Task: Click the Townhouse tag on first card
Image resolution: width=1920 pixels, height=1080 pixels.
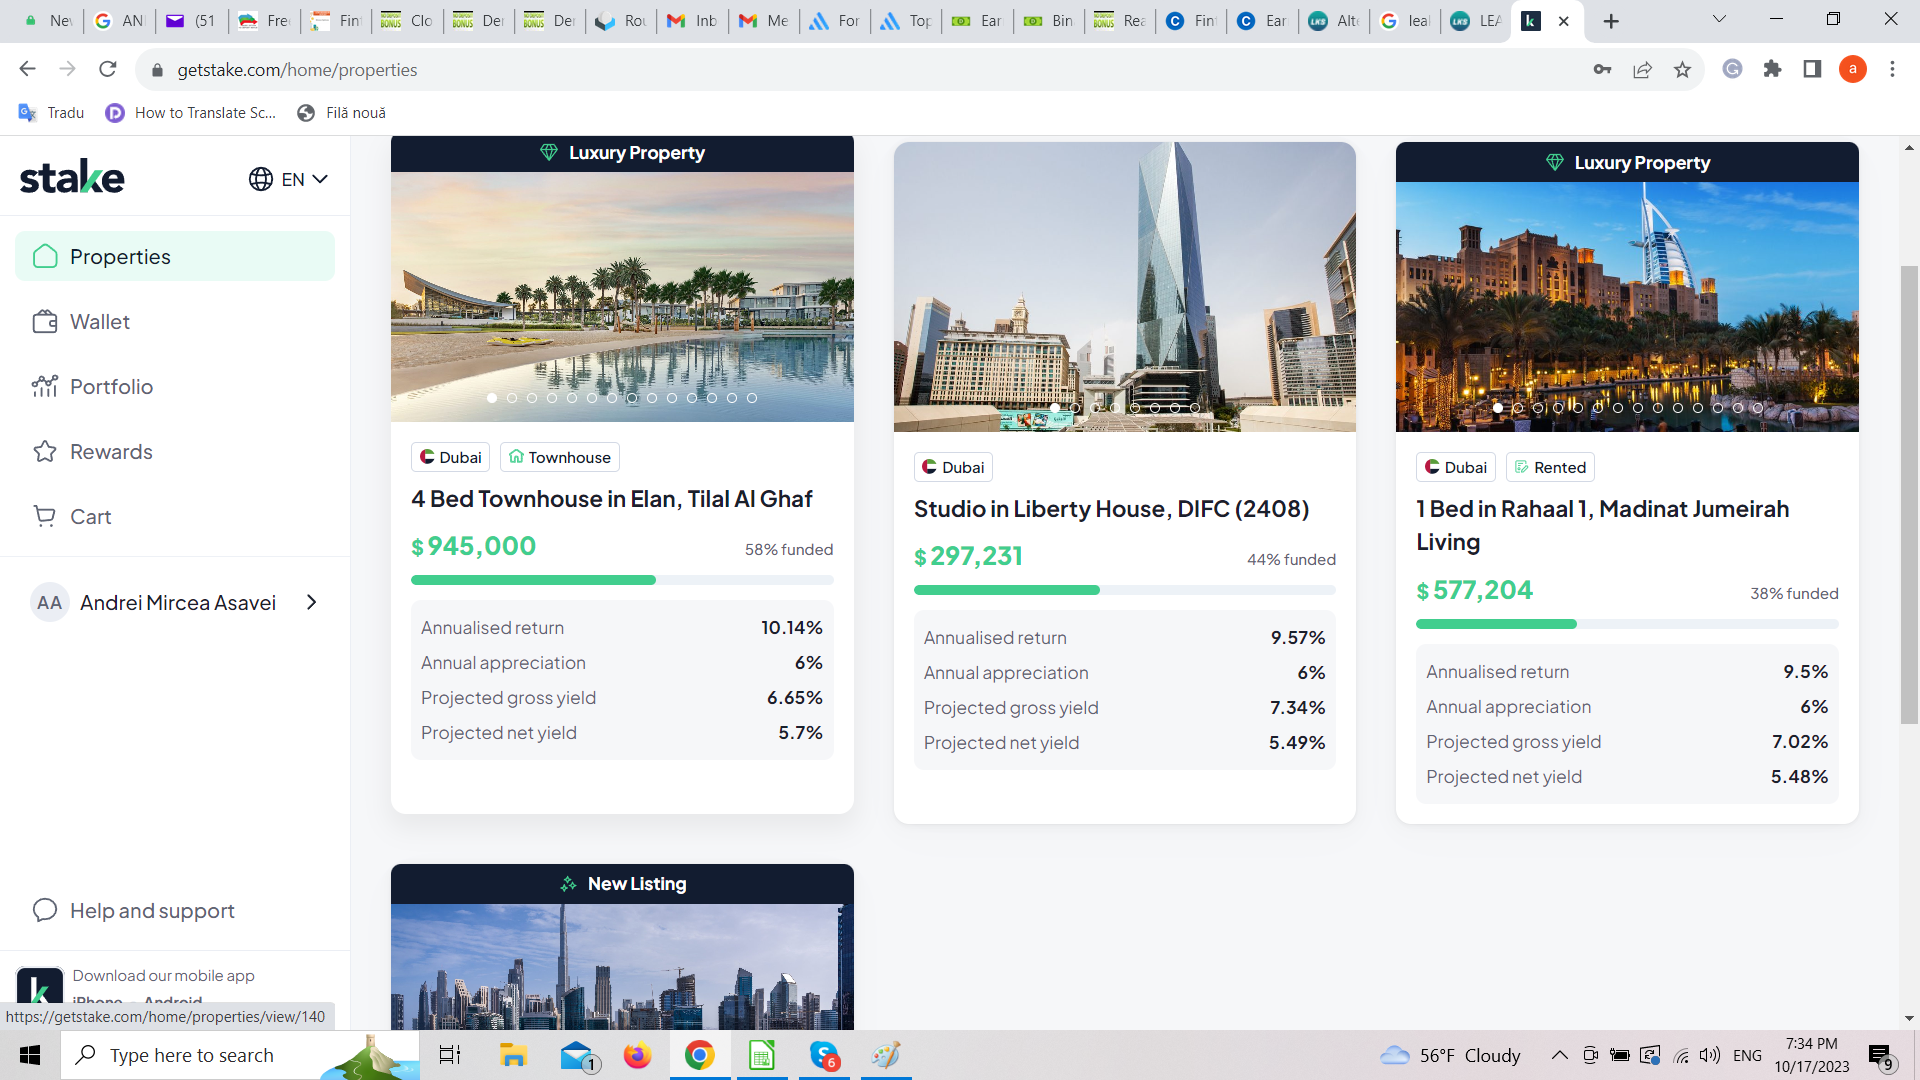Action: tap(560, 457)
